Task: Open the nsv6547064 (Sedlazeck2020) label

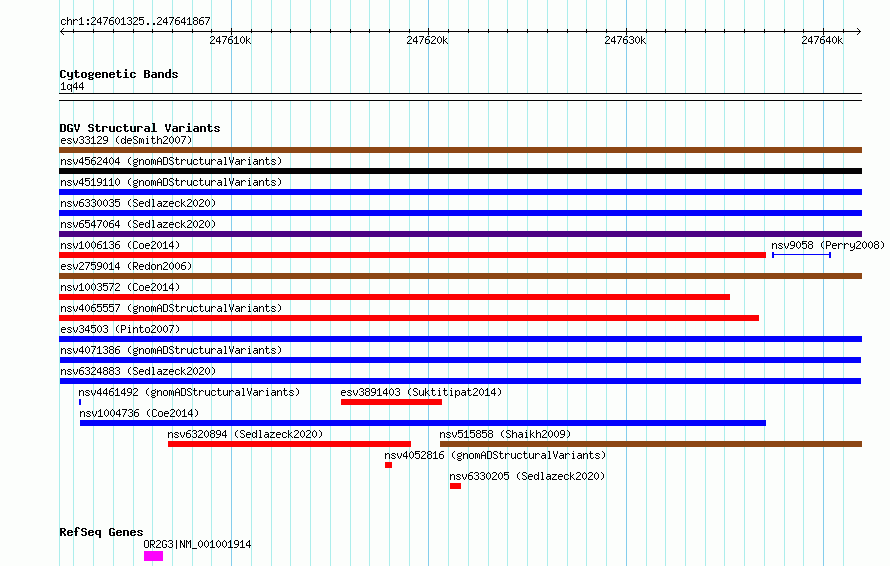Action: click(138, 224)
